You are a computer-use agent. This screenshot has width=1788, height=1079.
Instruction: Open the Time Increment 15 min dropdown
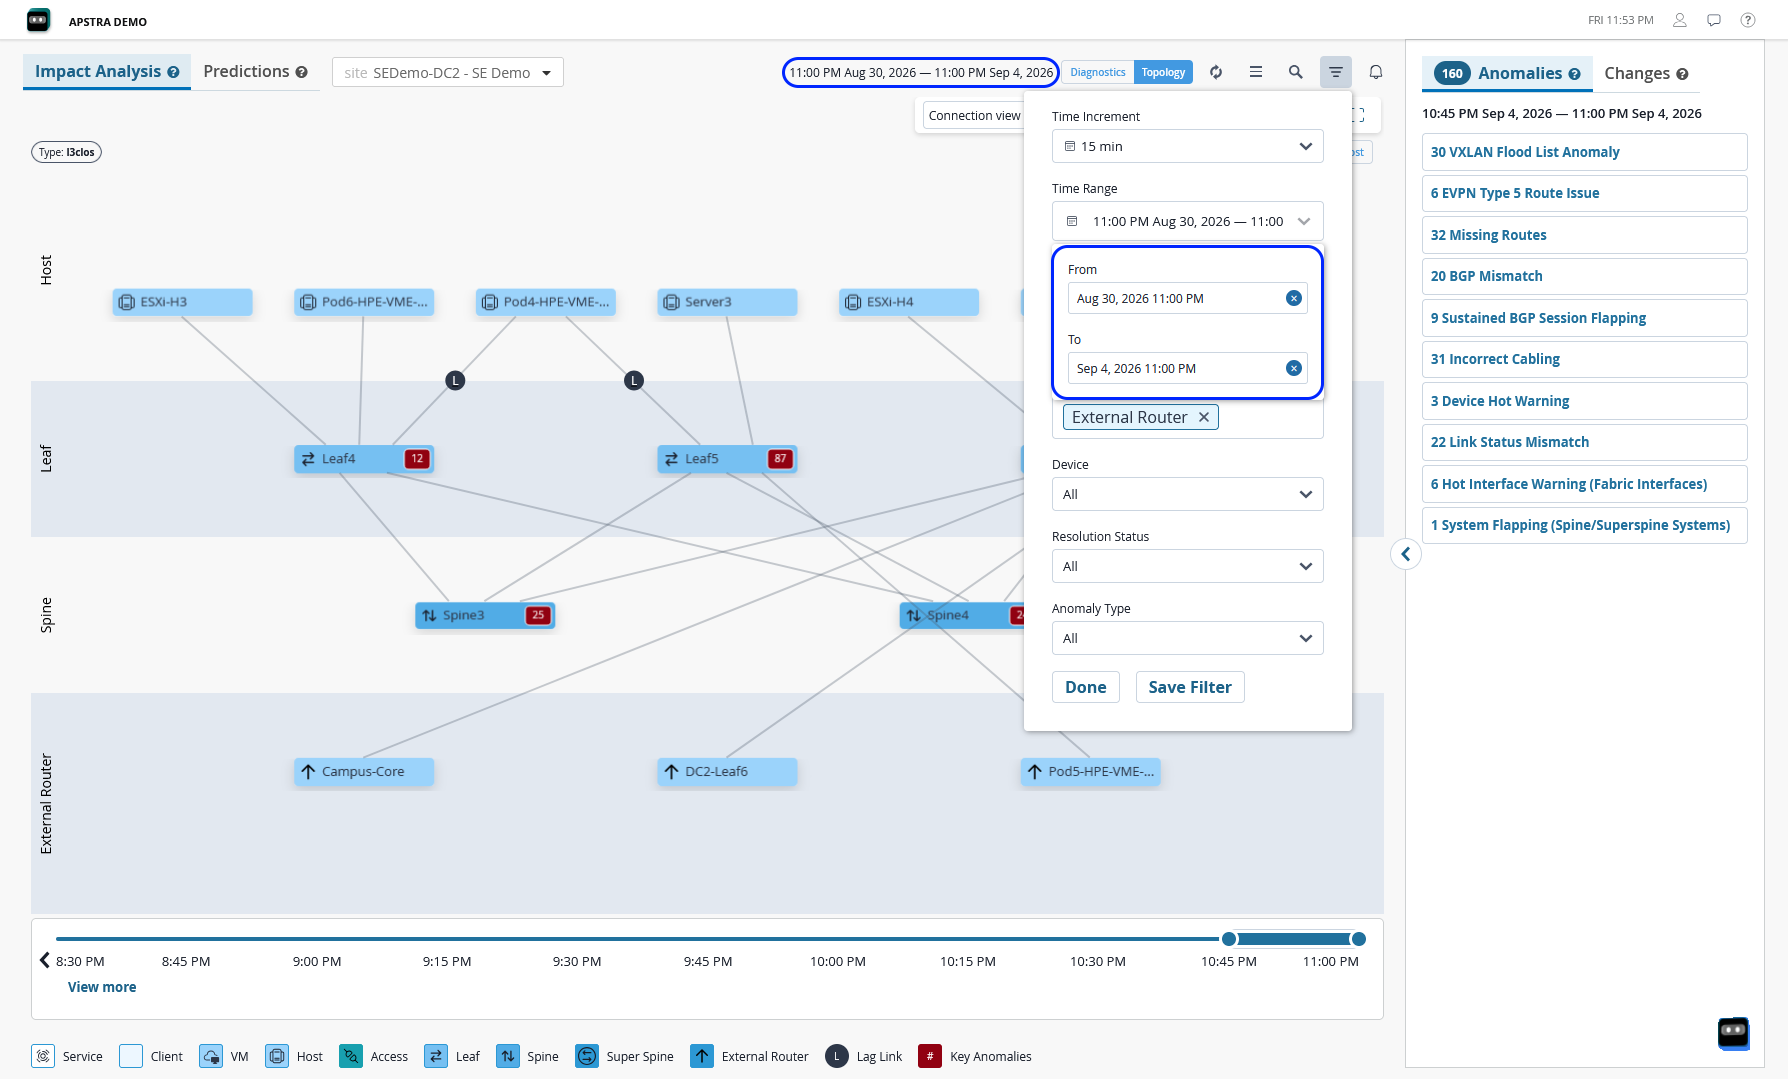[1188, 146]
